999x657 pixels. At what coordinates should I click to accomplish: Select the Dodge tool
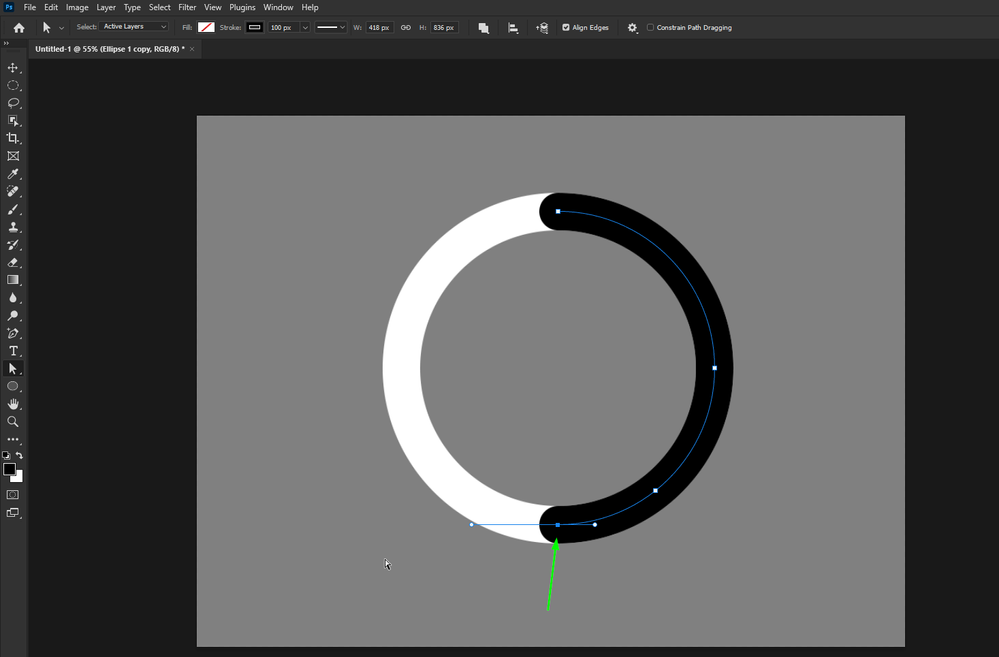pos(13,315)
